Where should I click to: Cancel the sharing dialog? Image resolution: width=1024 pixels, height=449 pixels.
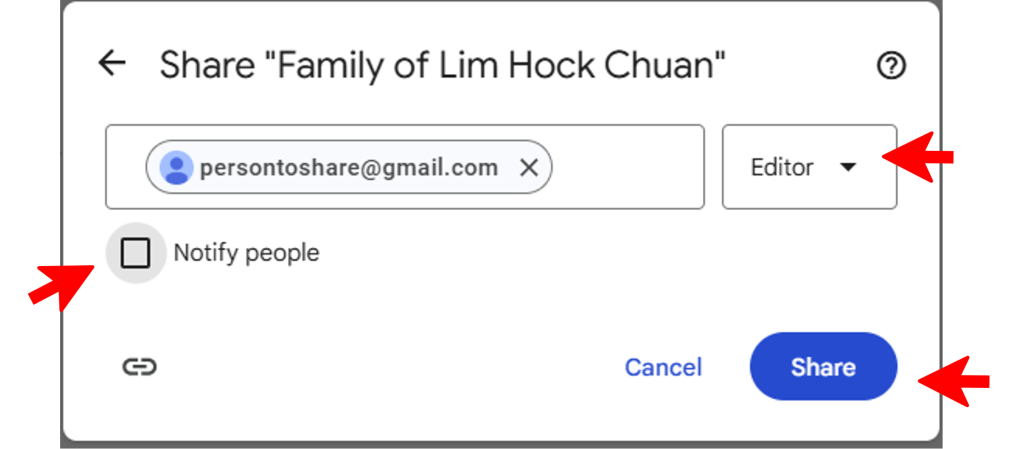tap(663, 367)
